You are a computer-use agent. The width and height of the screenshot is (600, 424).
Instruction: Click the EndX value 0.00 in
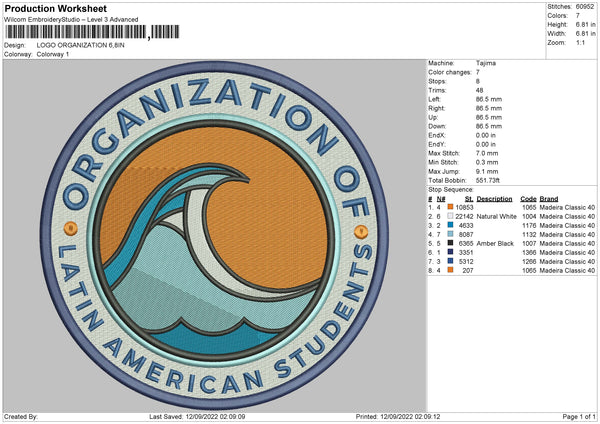(x=486, y=135)
